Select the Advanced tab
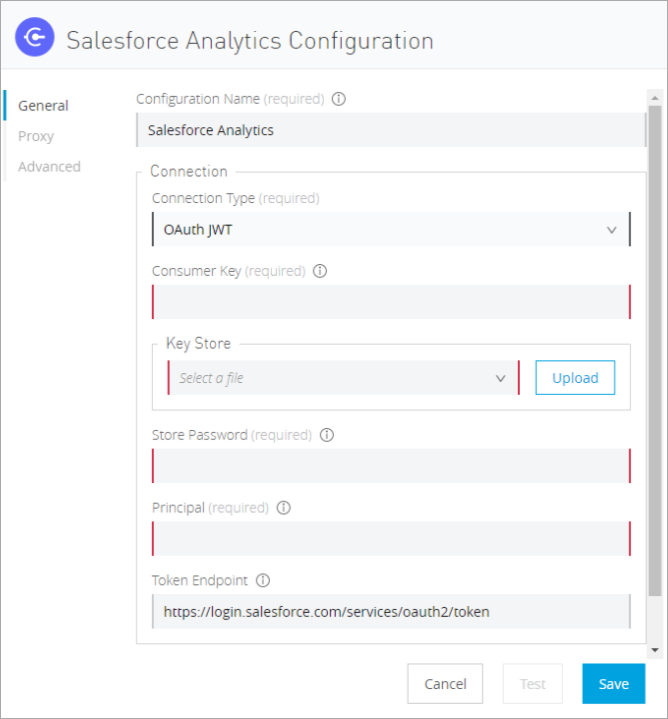 [49, 167]
